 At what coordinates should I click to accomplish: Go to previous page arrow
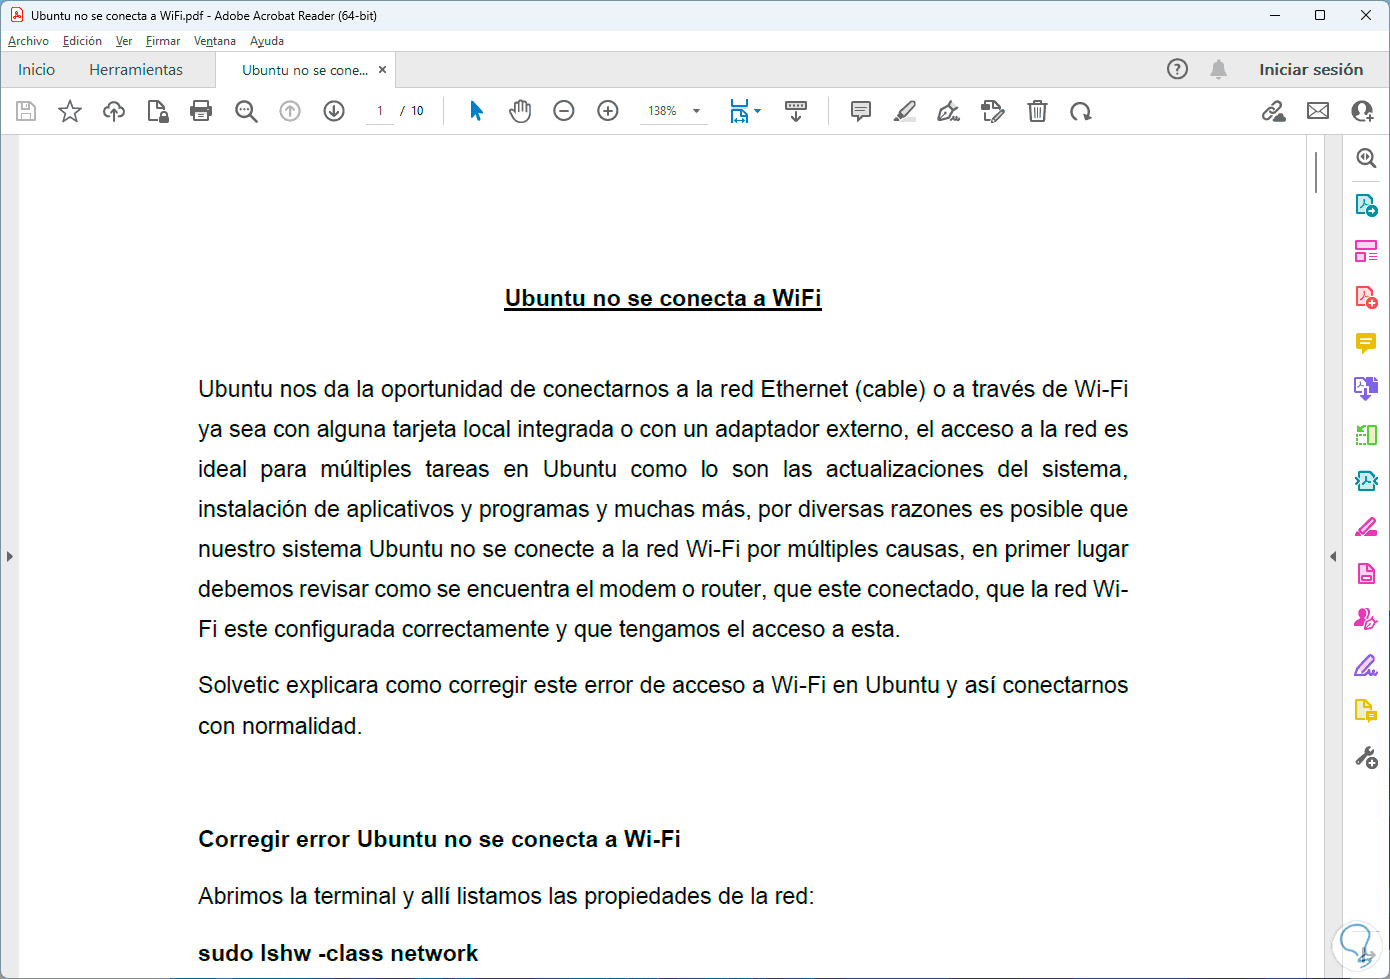[290, 111]
